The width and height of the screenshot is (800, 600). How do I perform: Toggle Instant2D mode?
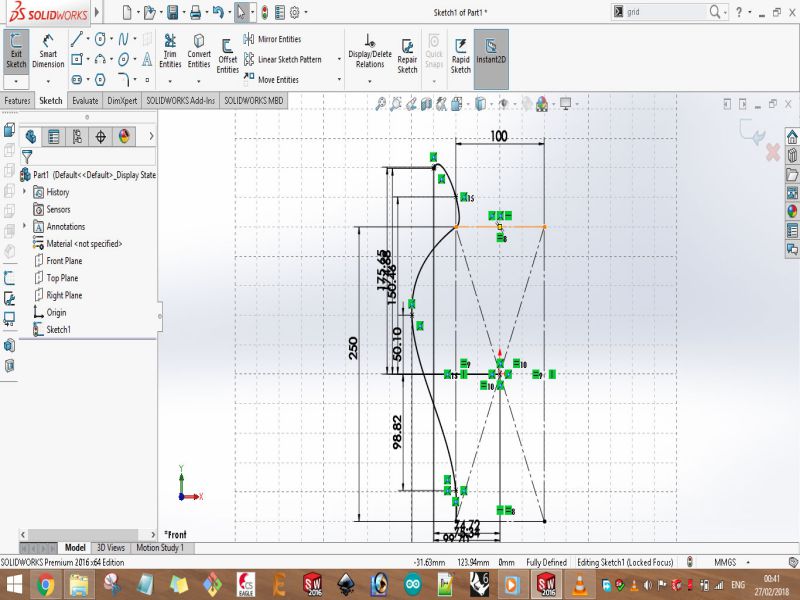point(491,59)
